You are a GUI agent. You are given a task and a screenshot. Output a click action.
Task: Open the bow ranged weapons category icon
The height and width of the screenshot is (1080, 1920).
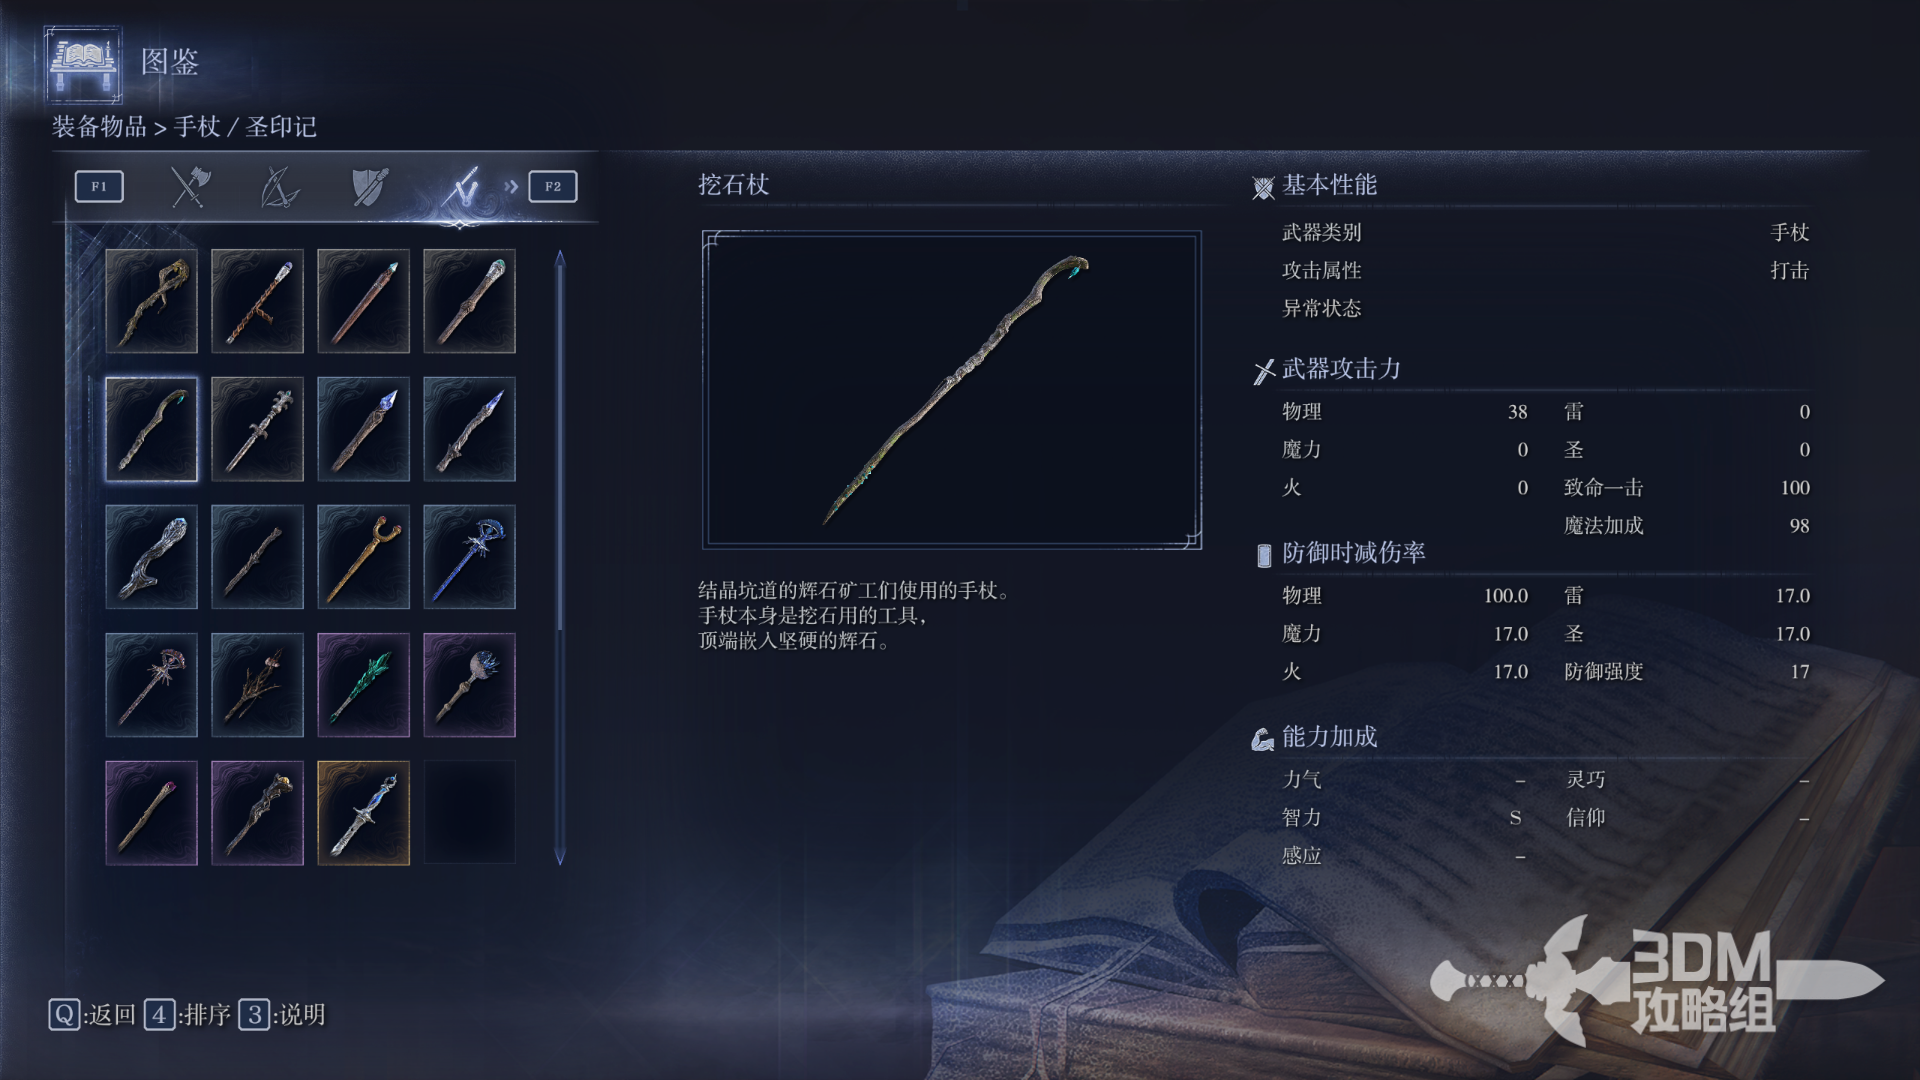(x=279, y=187)
